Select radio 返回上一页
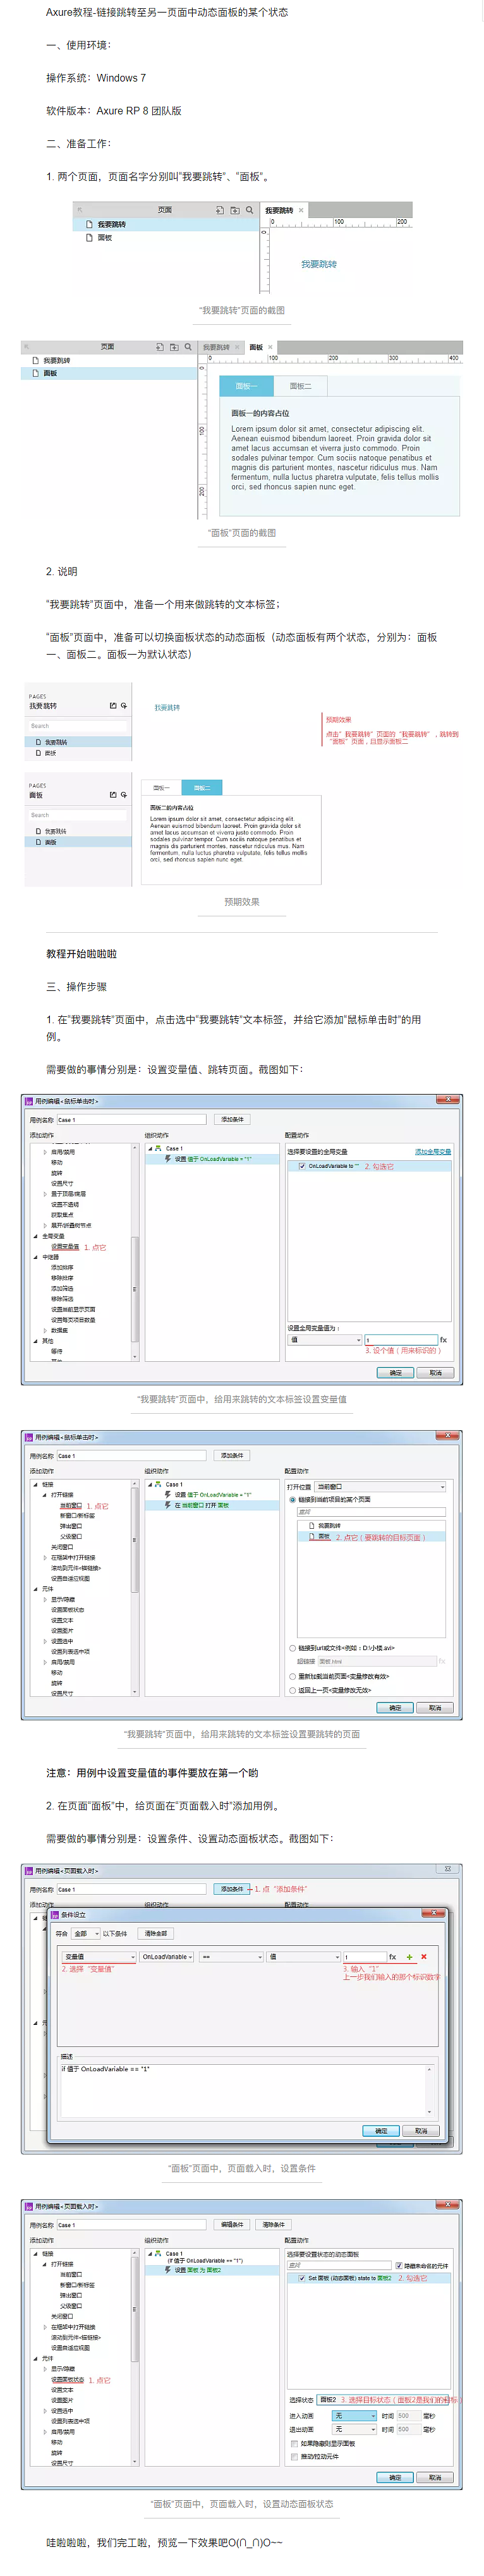The image size is (484, 2576). [292, 1690]
